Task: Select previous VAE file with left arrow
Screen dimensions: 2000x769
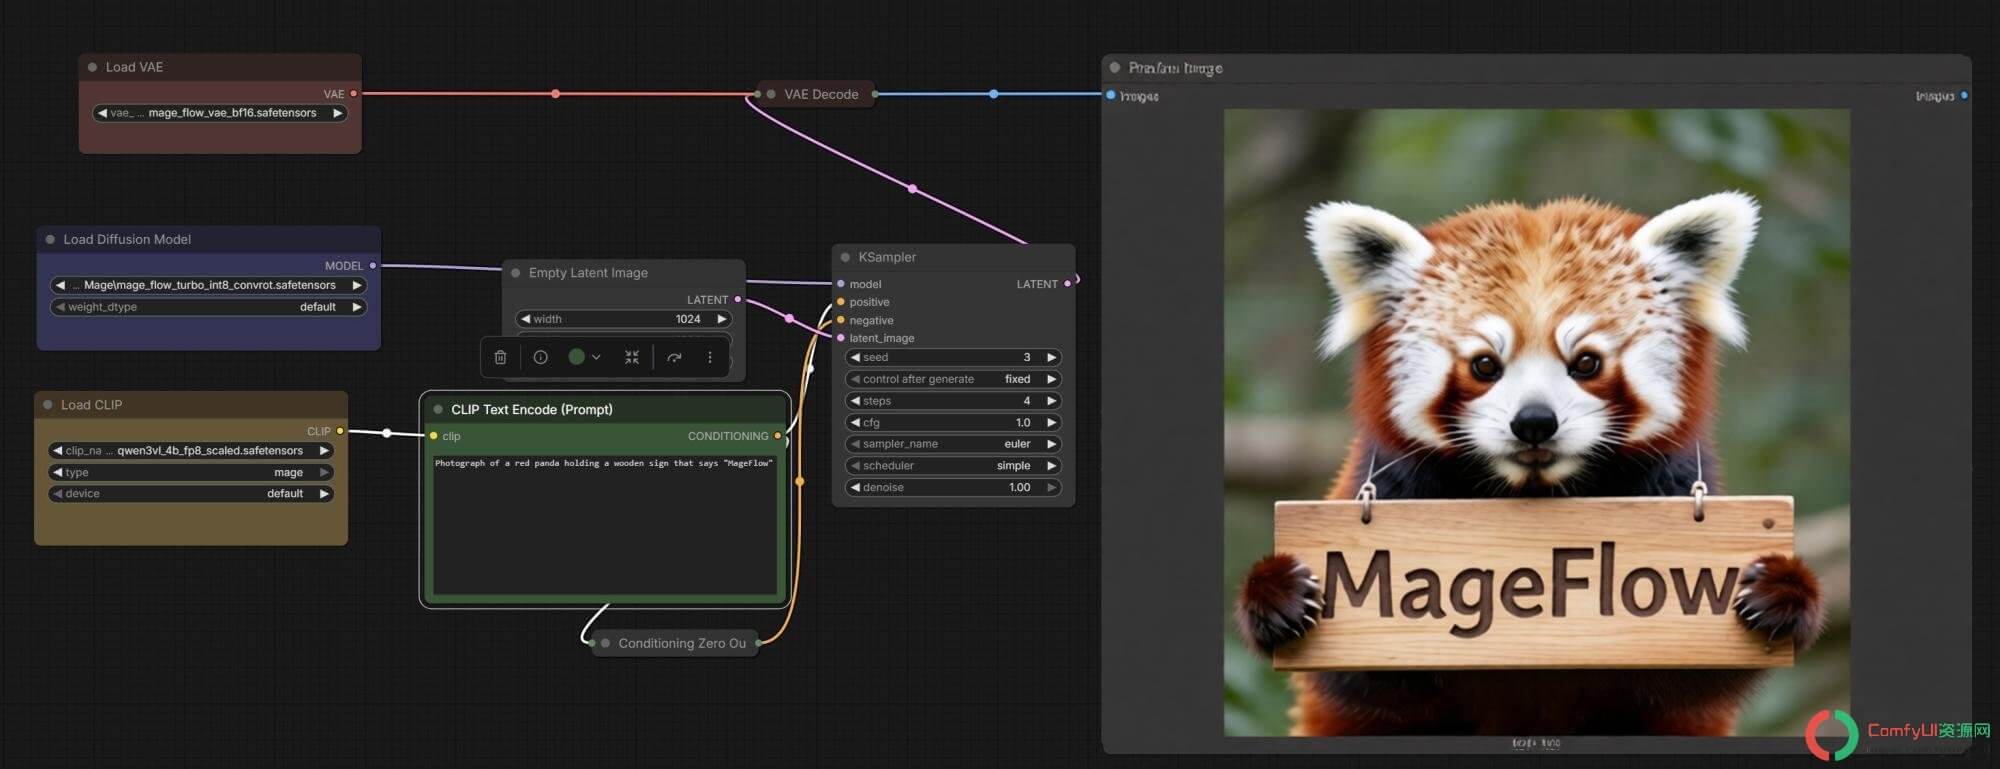Action: (x=102, y=113)
